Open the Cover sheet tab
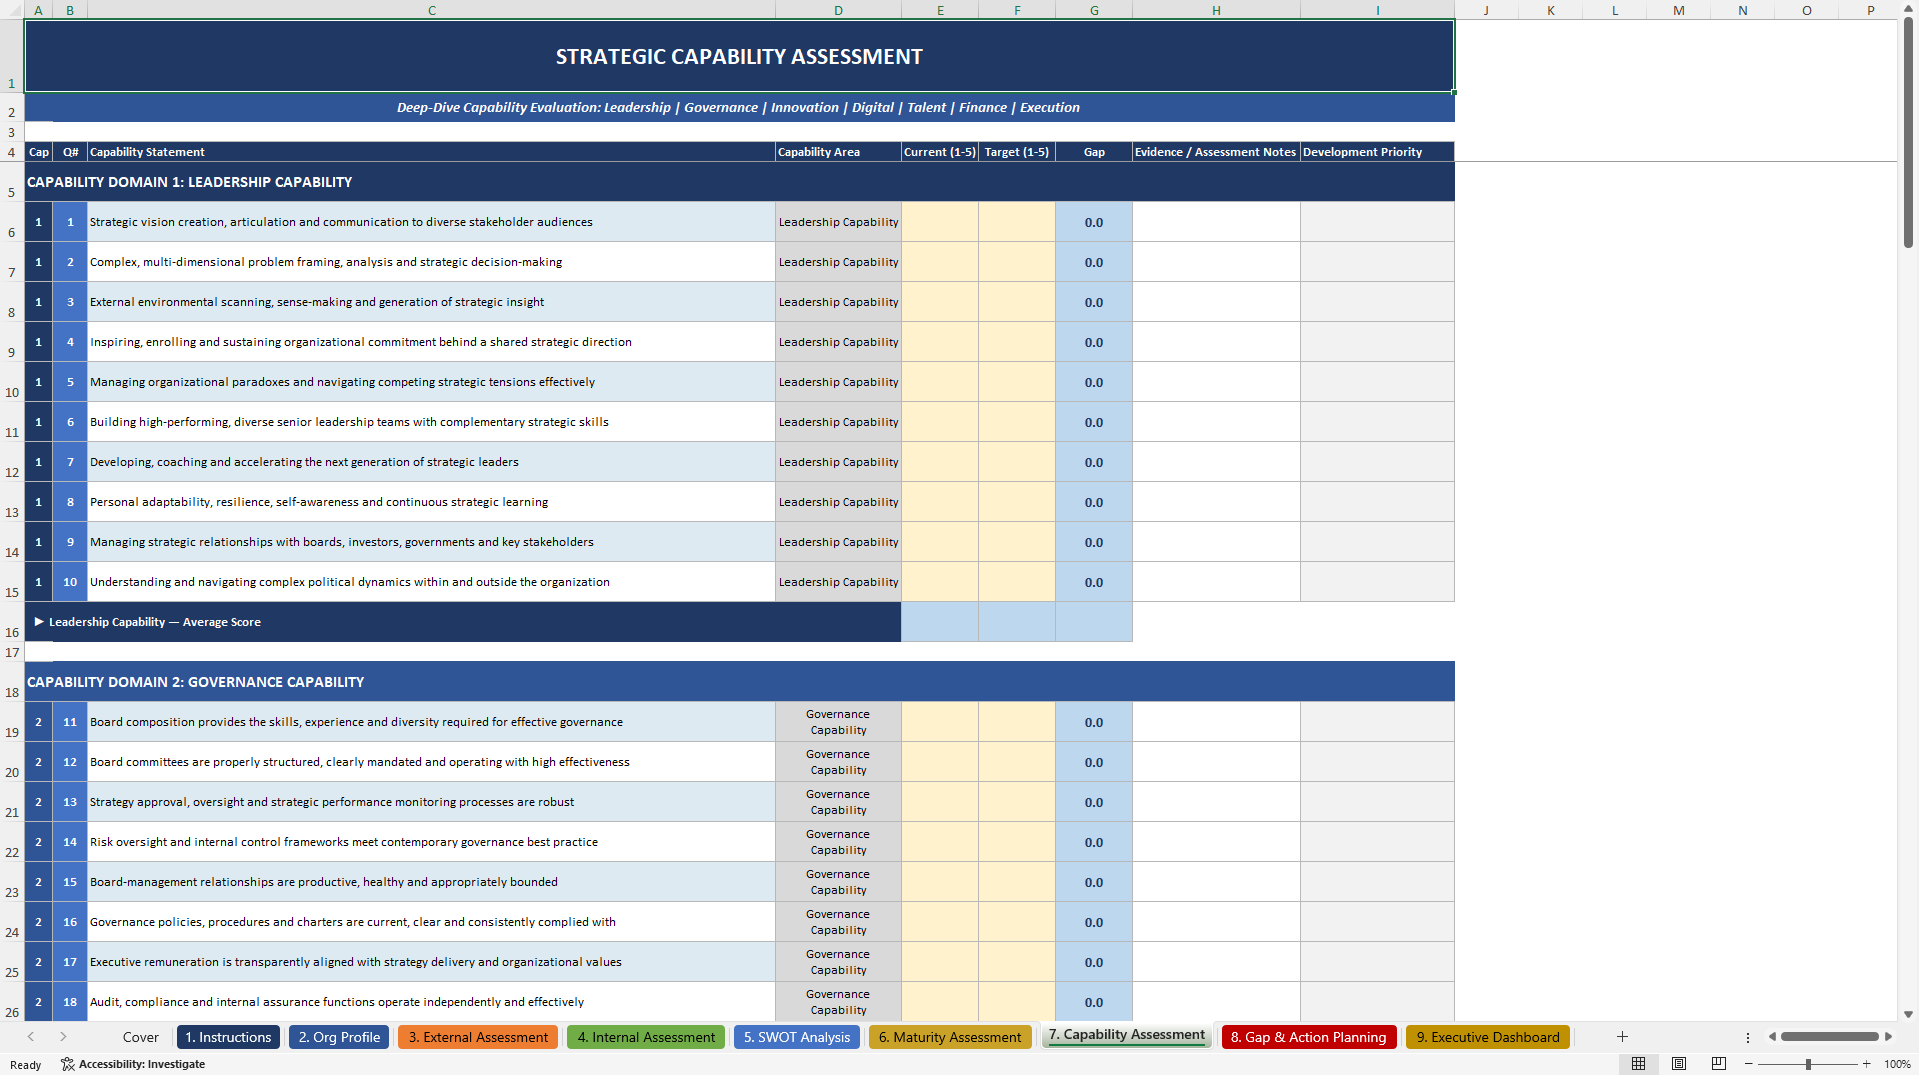The width and height of the screenshot is (1919, 1075). tap(141, 1037)
